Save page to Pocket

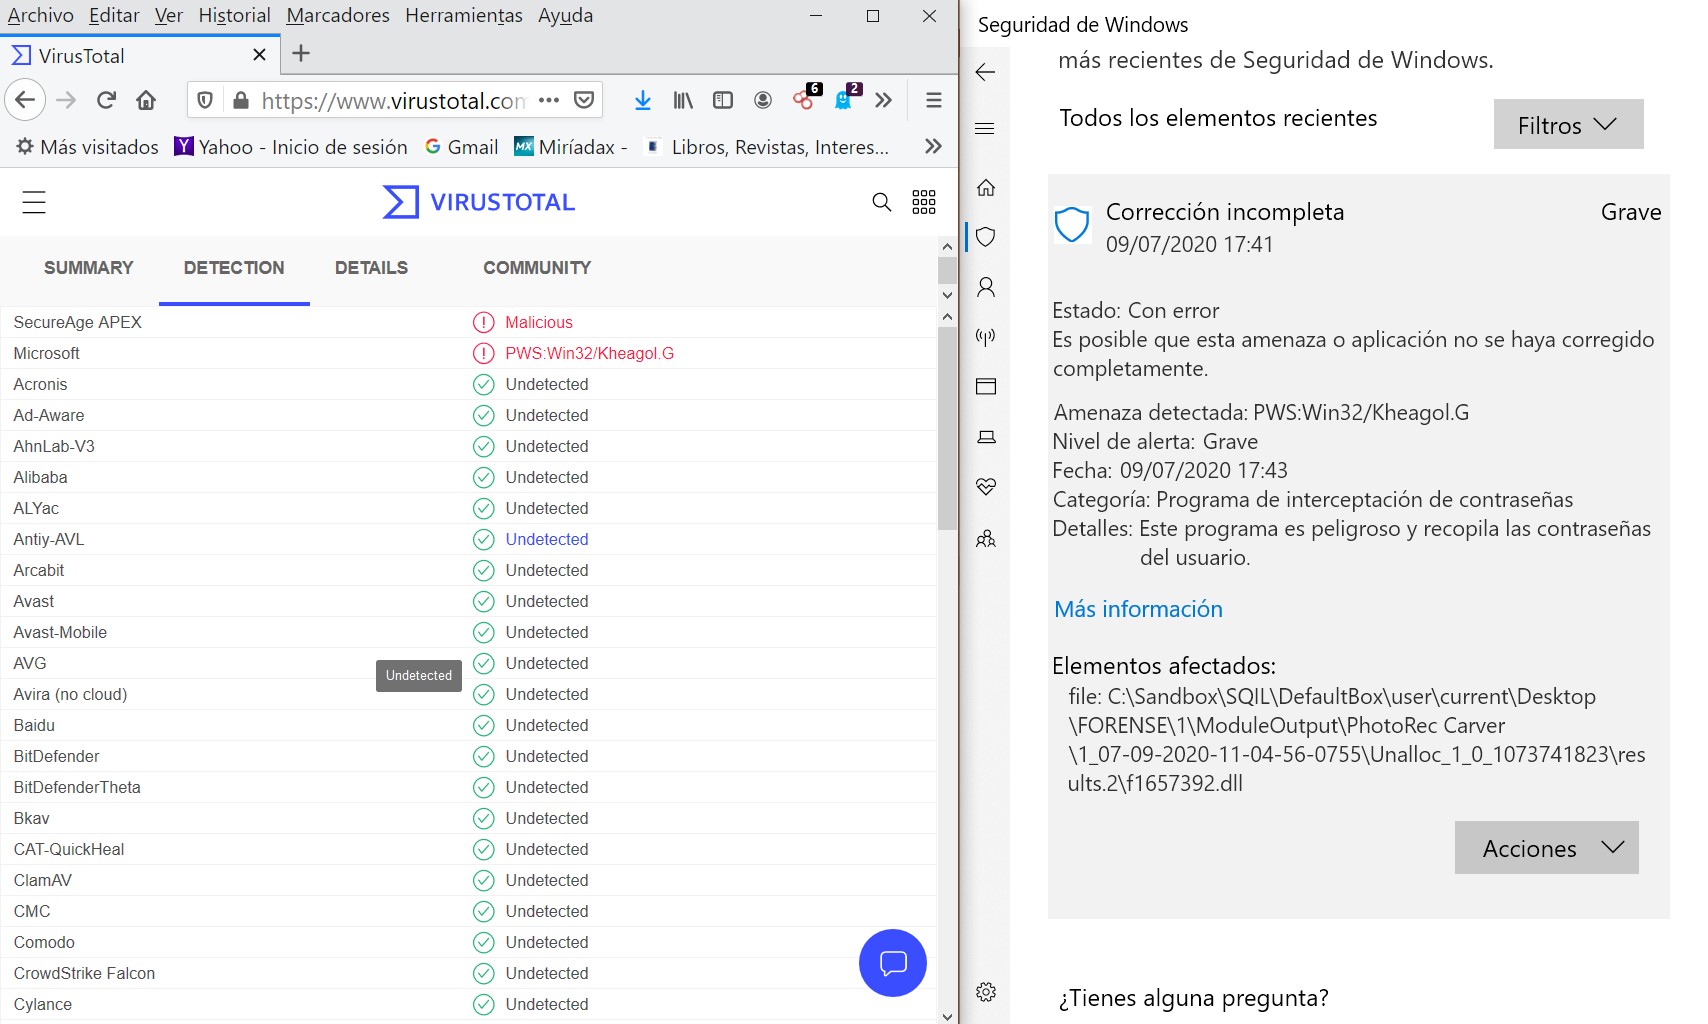click(x=584, y=100)
